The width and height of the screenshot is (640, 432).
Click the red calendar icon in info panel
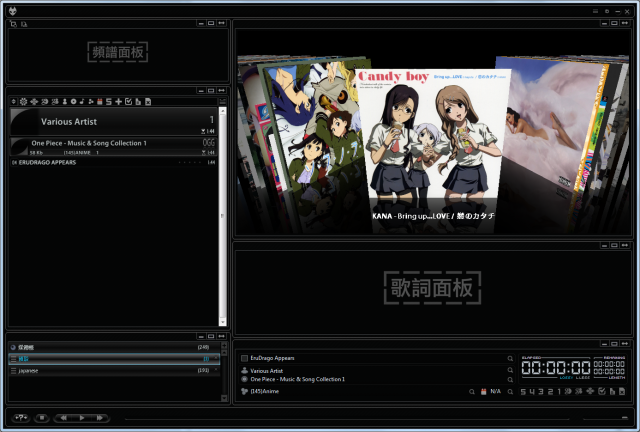click(484, 392)
